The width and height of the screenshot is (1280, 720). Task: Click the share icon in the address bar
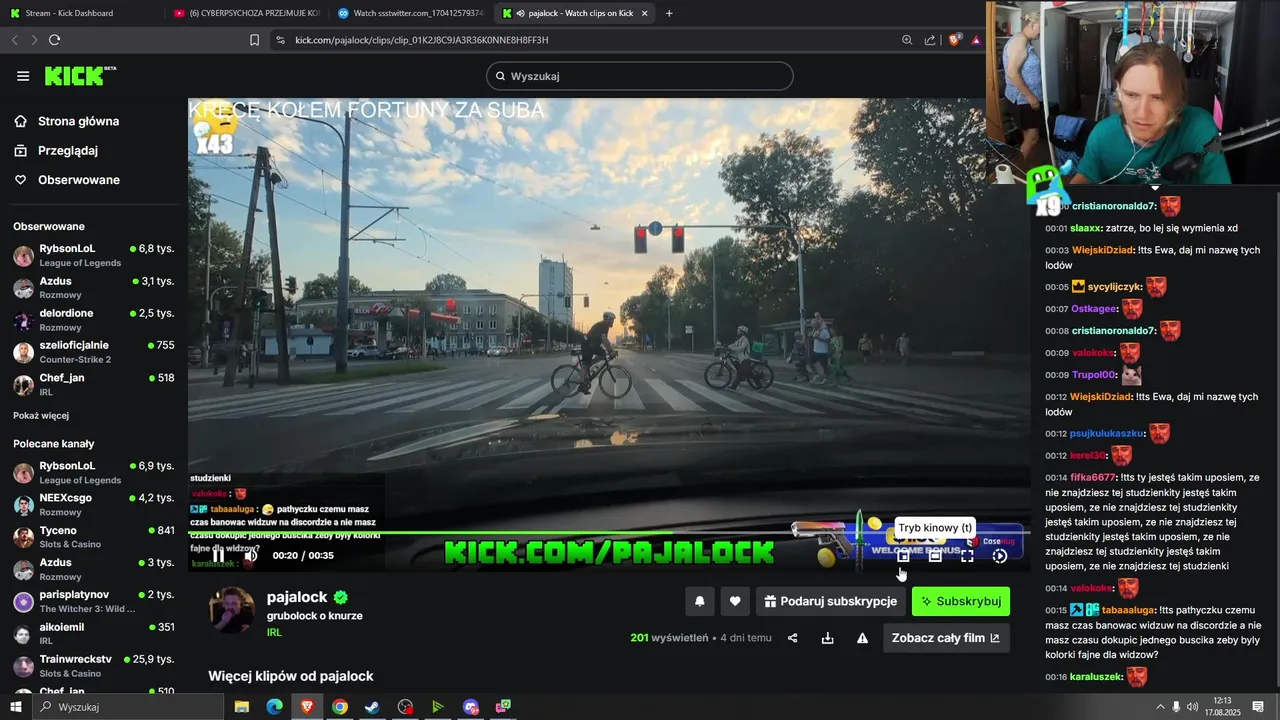[930, 40]
